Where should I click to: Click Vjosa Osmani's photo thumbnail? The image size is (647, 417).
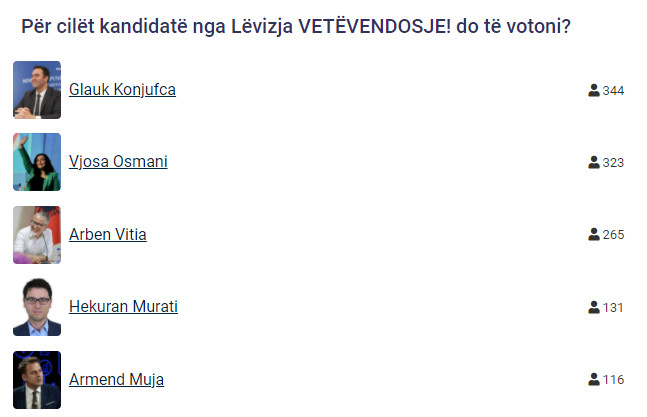(x=37, y=162)
